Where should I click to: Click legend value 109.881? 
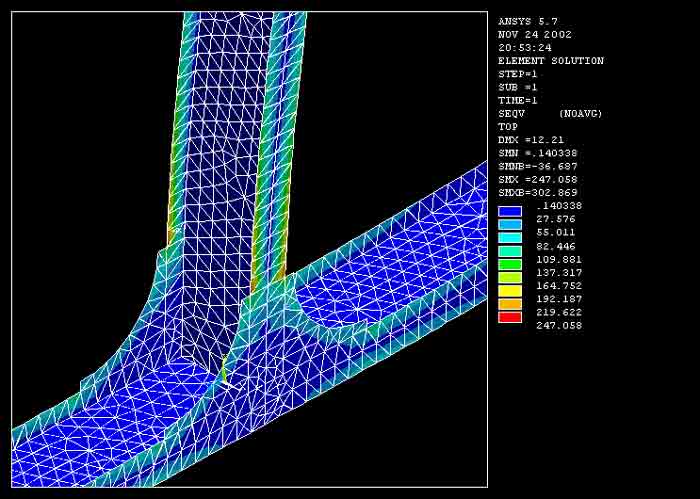559,259
